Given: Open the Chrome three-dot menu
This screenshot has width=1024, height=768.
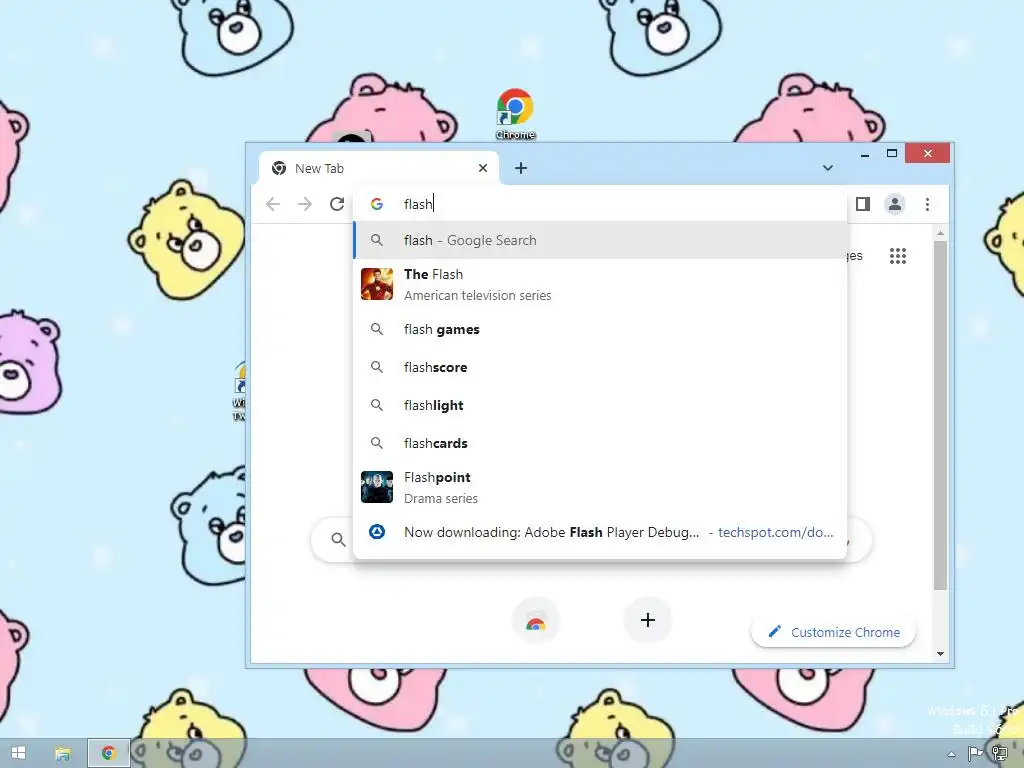Looking at the screenshot, I should coord(927,204).
